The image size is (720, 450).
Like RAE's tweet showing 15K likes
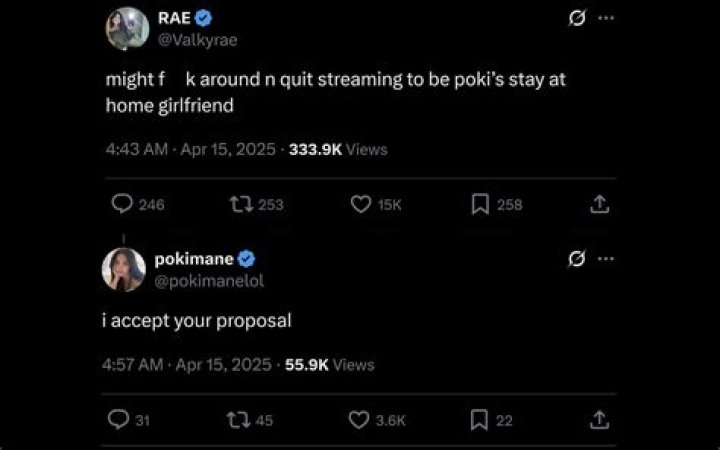point(360,204)
